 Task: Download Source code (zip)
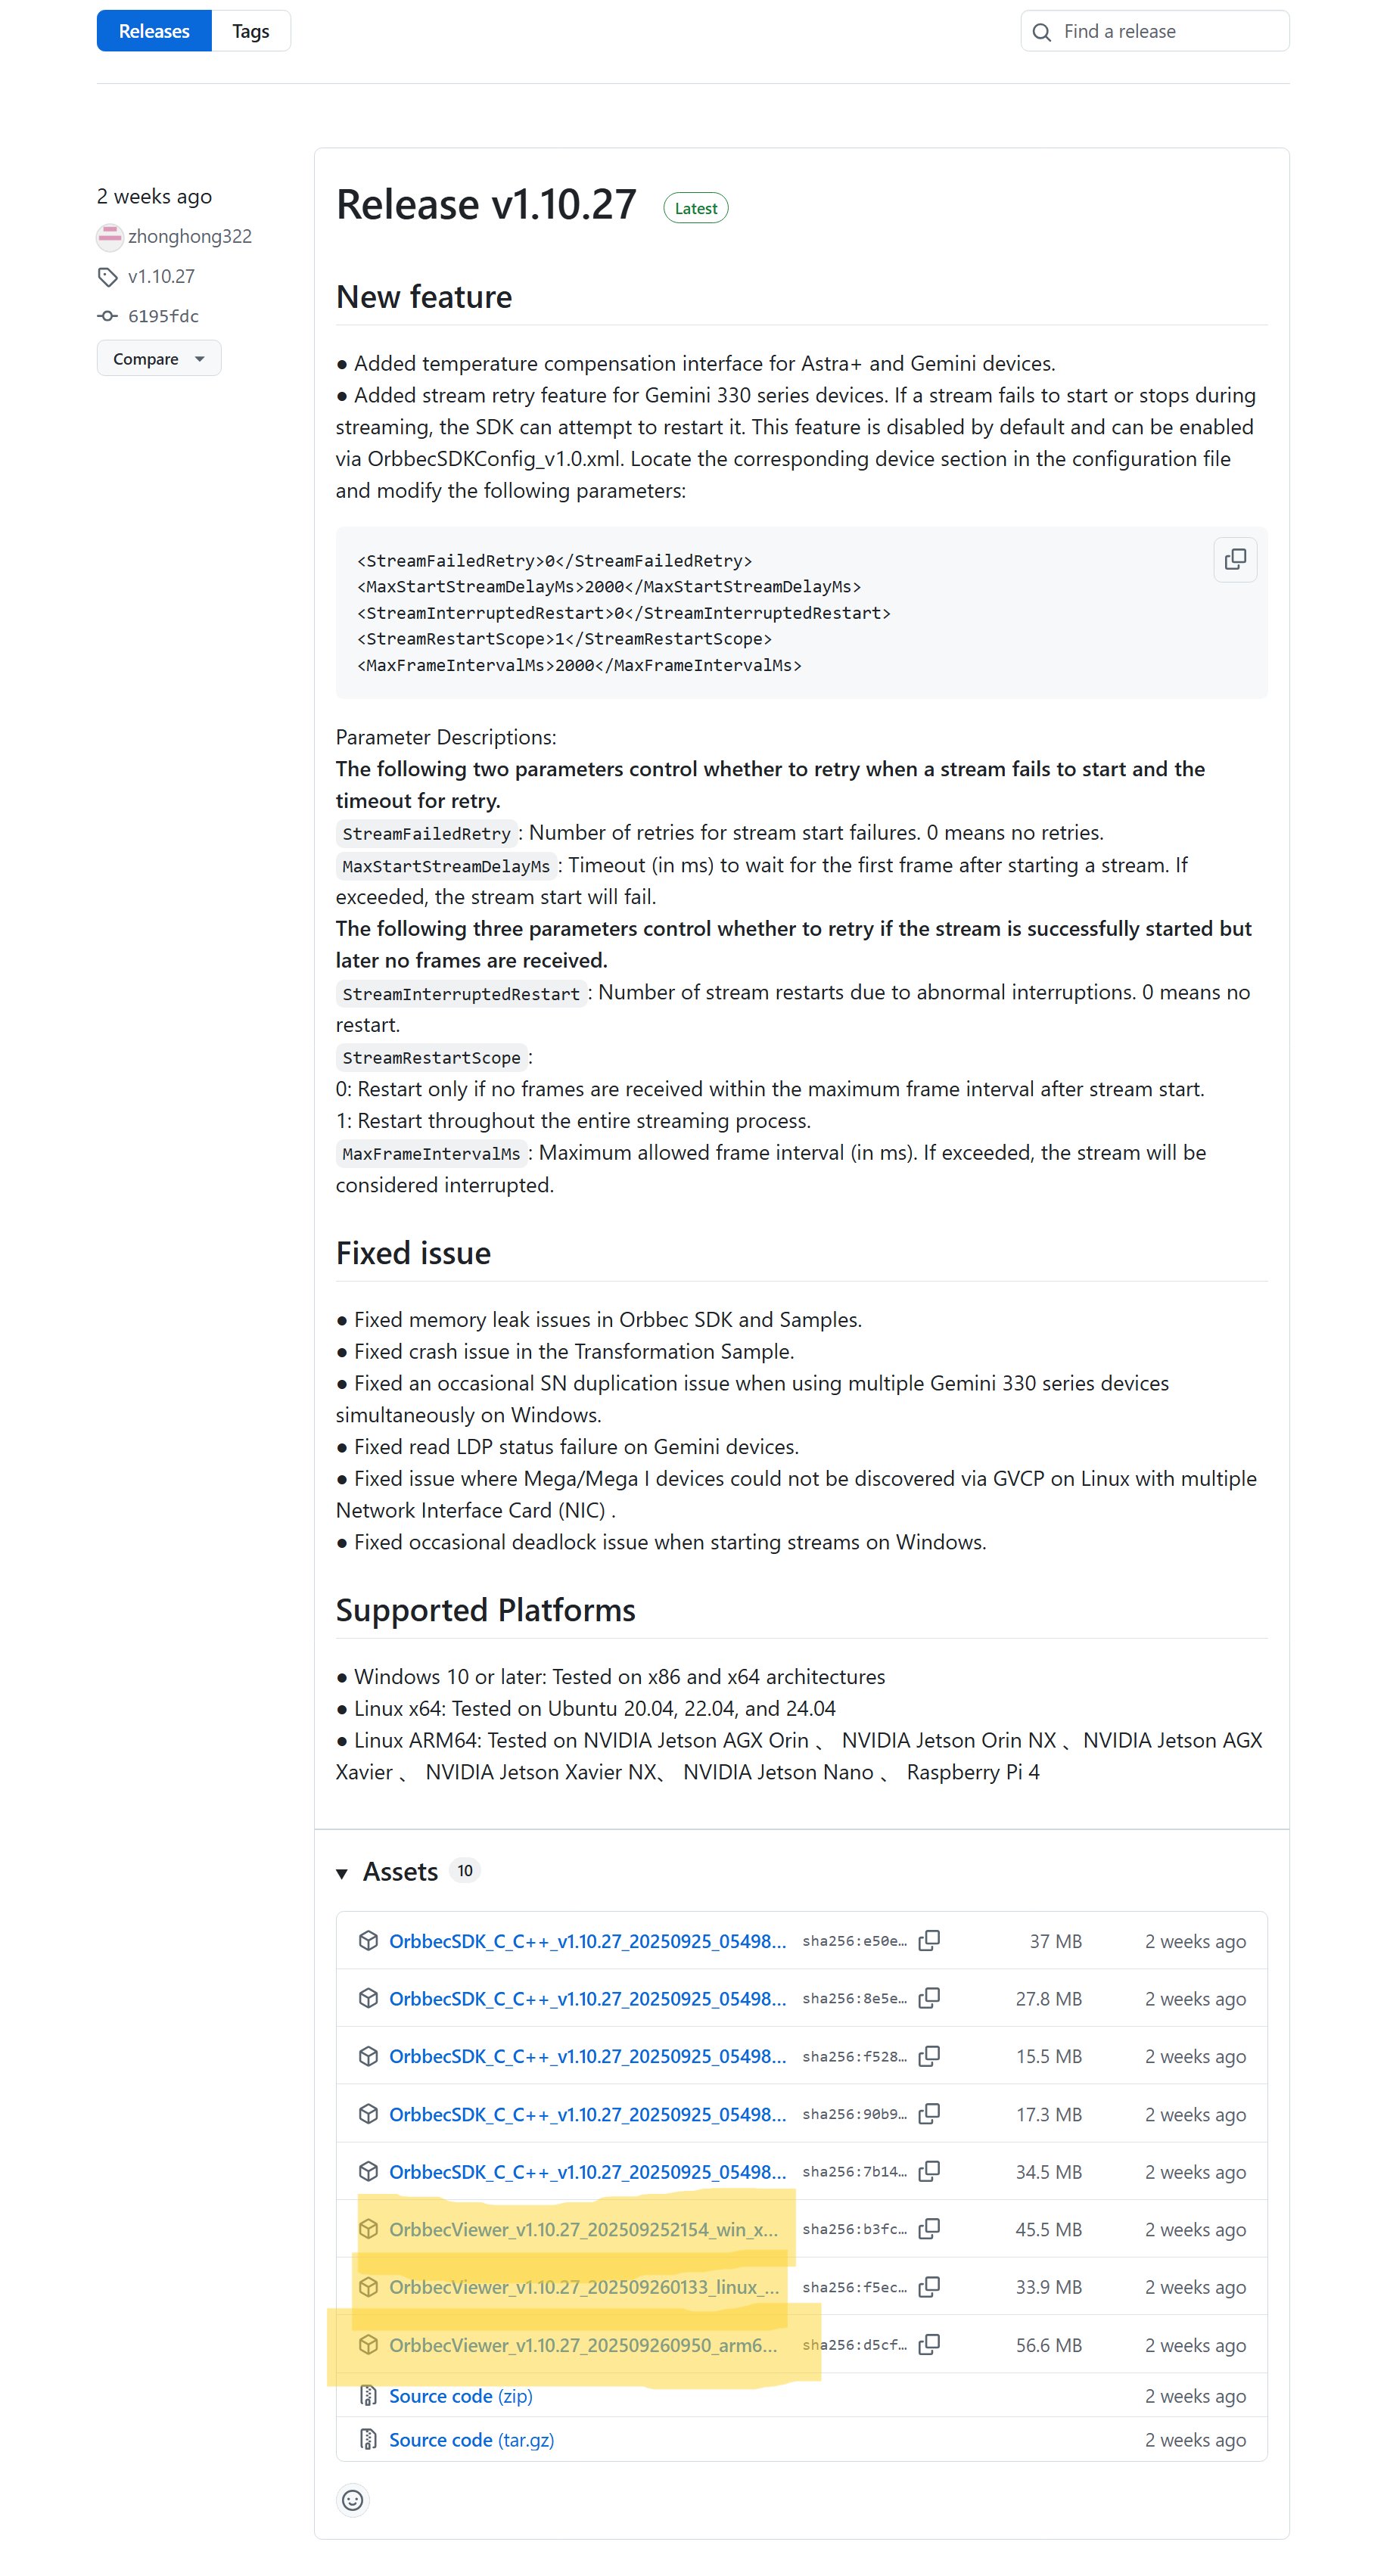[460, 2396]
